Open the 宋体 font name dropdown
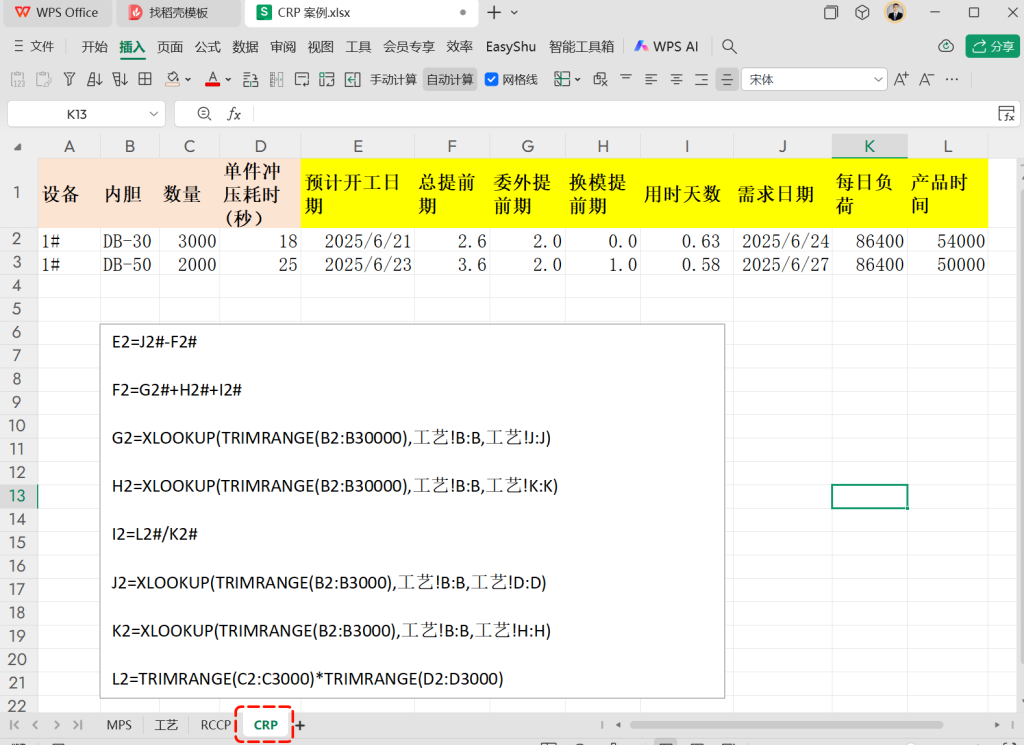 click(878, 80)
